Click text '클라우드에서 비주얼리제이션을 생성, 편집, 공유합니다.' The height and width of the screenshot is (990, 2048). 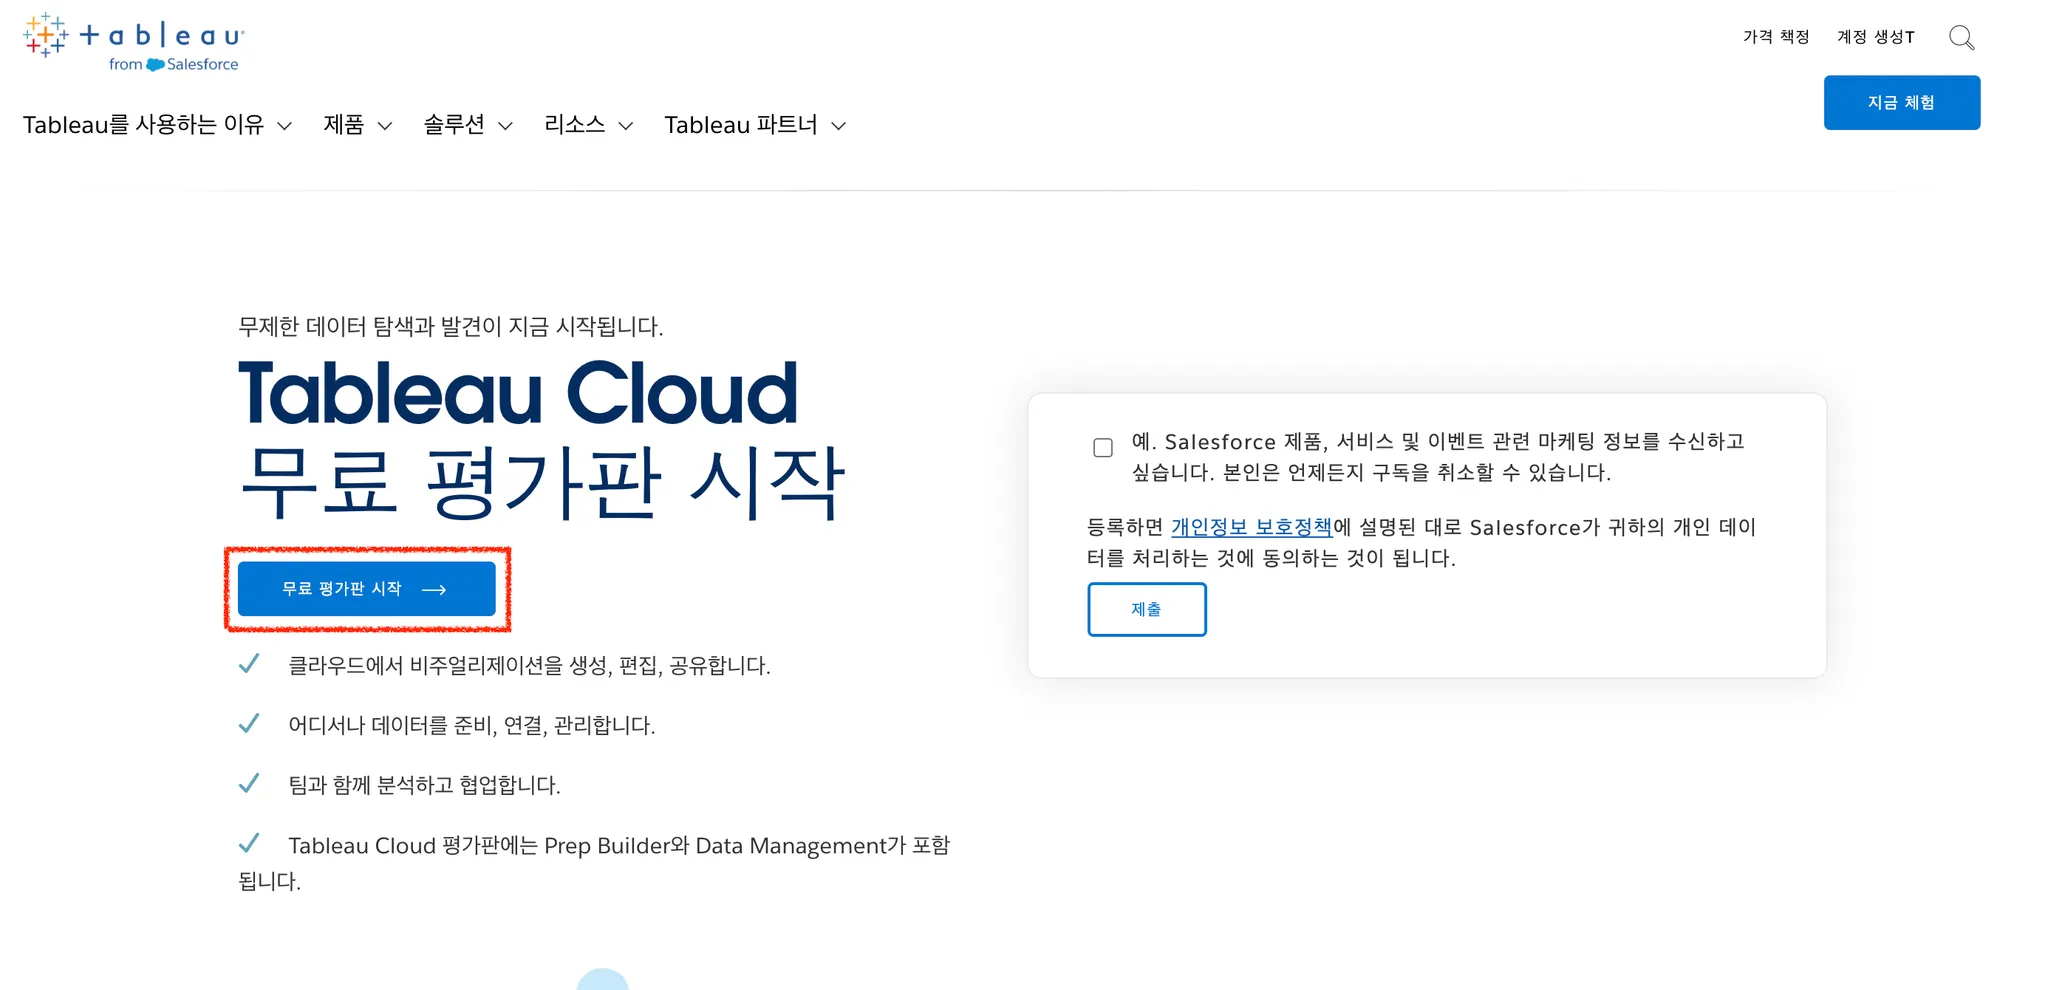pyautogui.click(x=529, y=666)
